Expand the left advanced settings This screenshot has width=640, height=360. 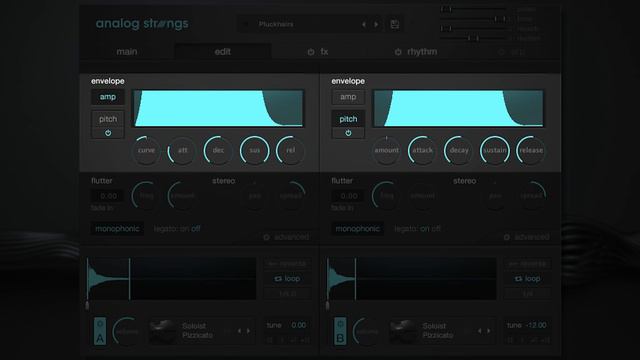(x=287, y=237)
